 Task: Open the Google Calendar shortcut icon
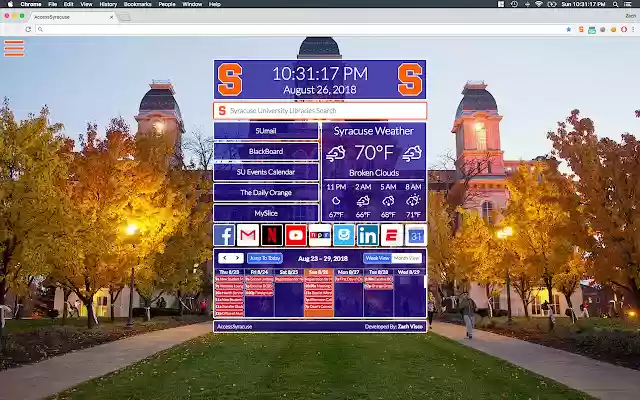coord(416,235)
